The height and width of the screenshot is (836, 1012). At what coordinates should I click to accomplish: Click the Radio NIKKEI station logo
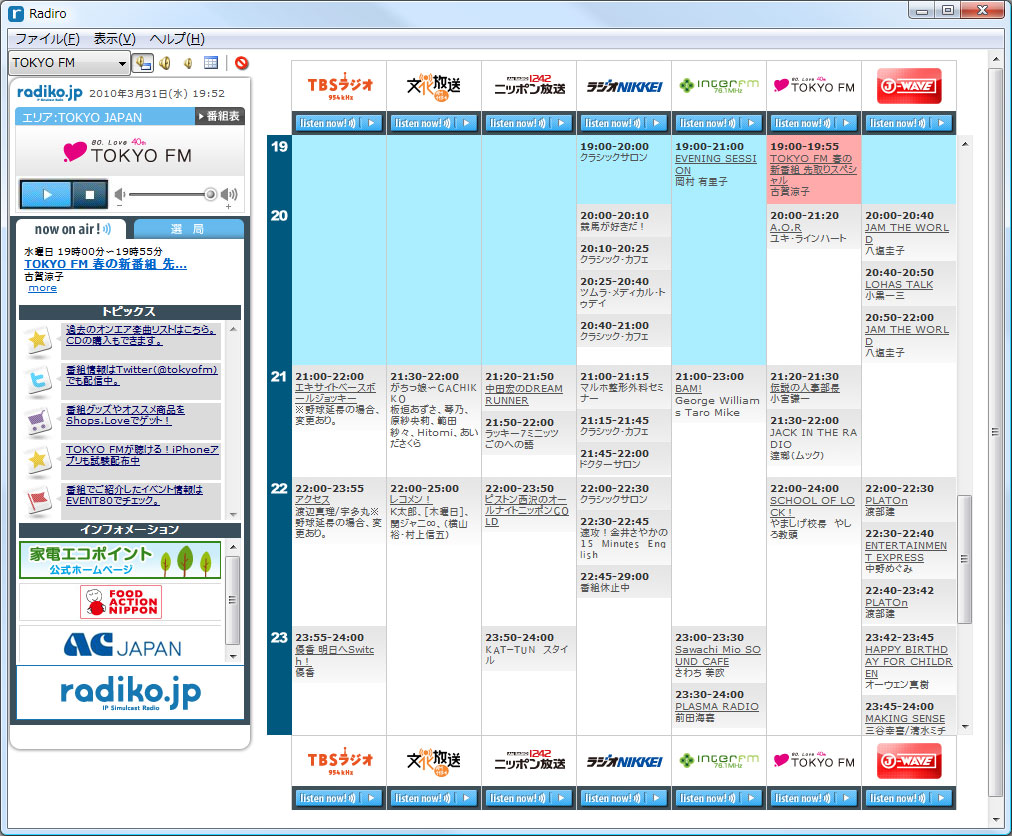click(623, 86)
